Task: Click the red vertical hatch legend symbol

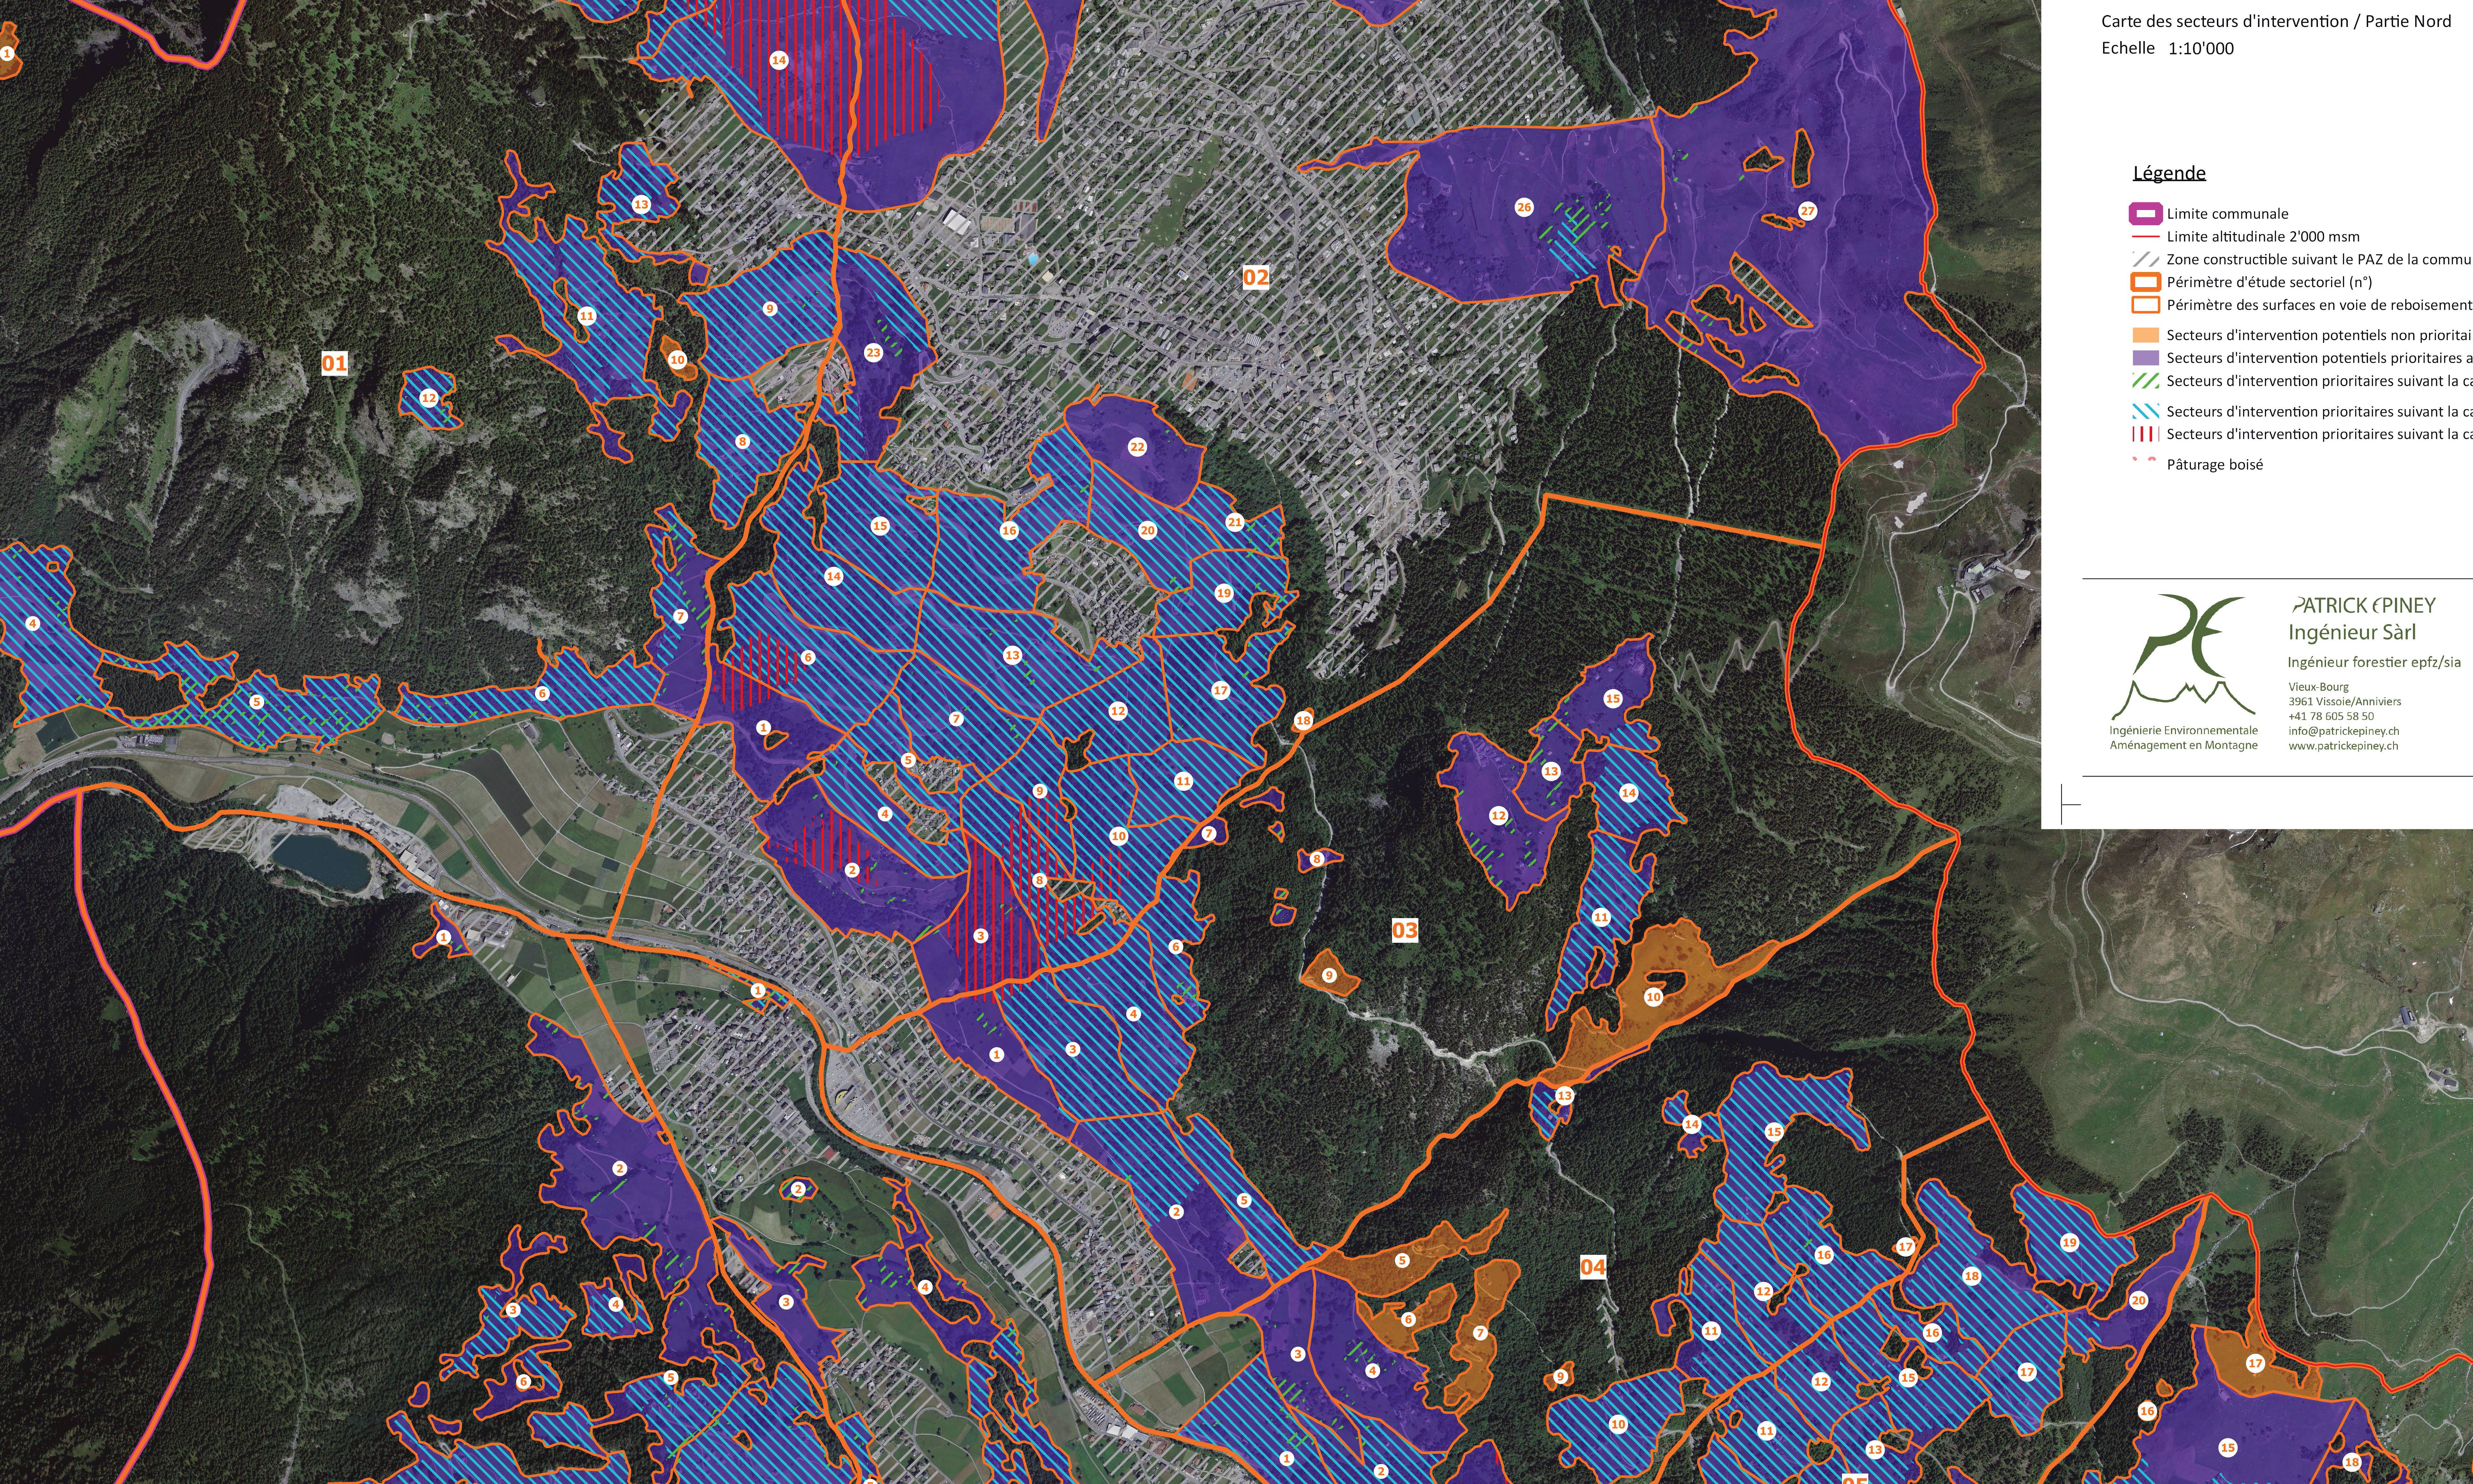Action: pos(2146,434)
